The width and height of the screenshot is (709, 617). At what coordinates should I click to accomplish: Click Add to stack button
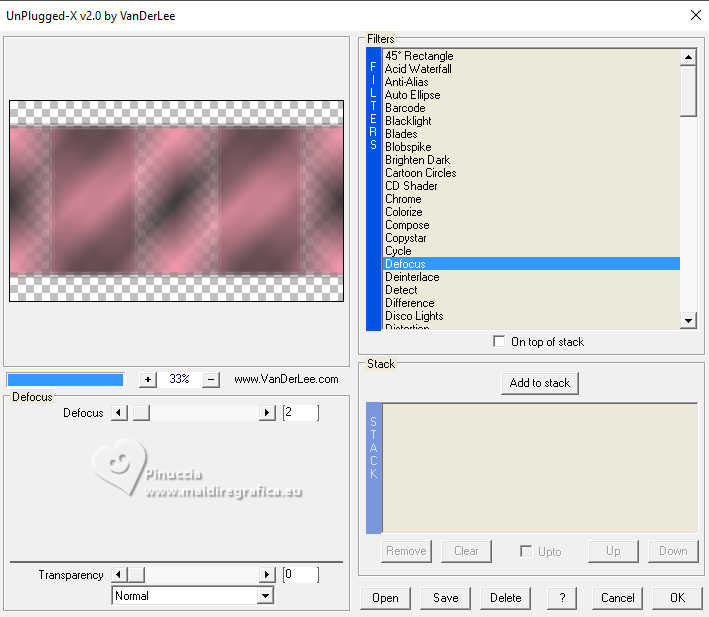[539, 383]
